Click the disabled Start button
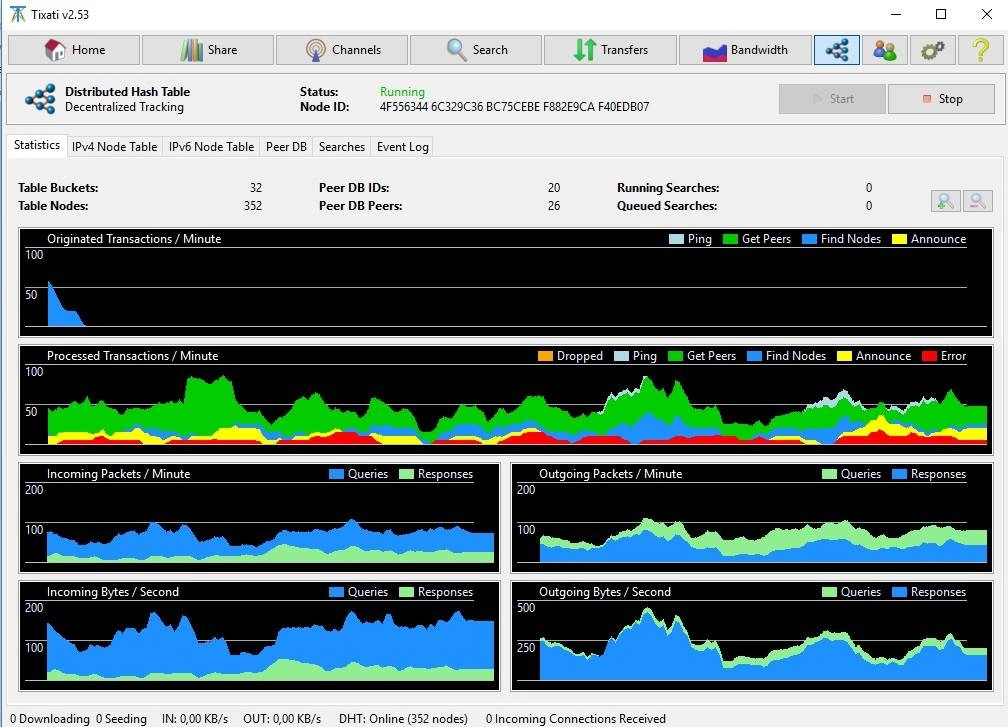The height and width of the screenshot is (727, 1008). pyautogui.click(x=832, y=99)
